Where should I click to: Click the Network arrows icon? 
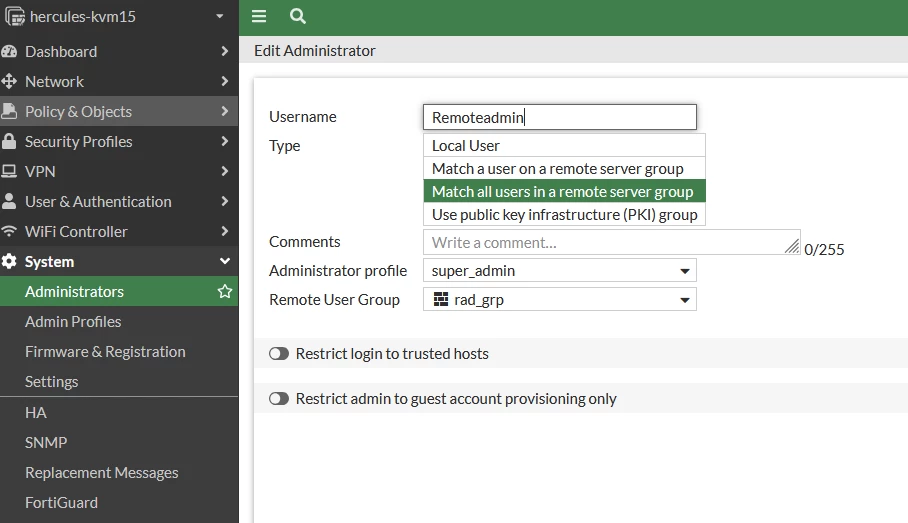[9, 82]
